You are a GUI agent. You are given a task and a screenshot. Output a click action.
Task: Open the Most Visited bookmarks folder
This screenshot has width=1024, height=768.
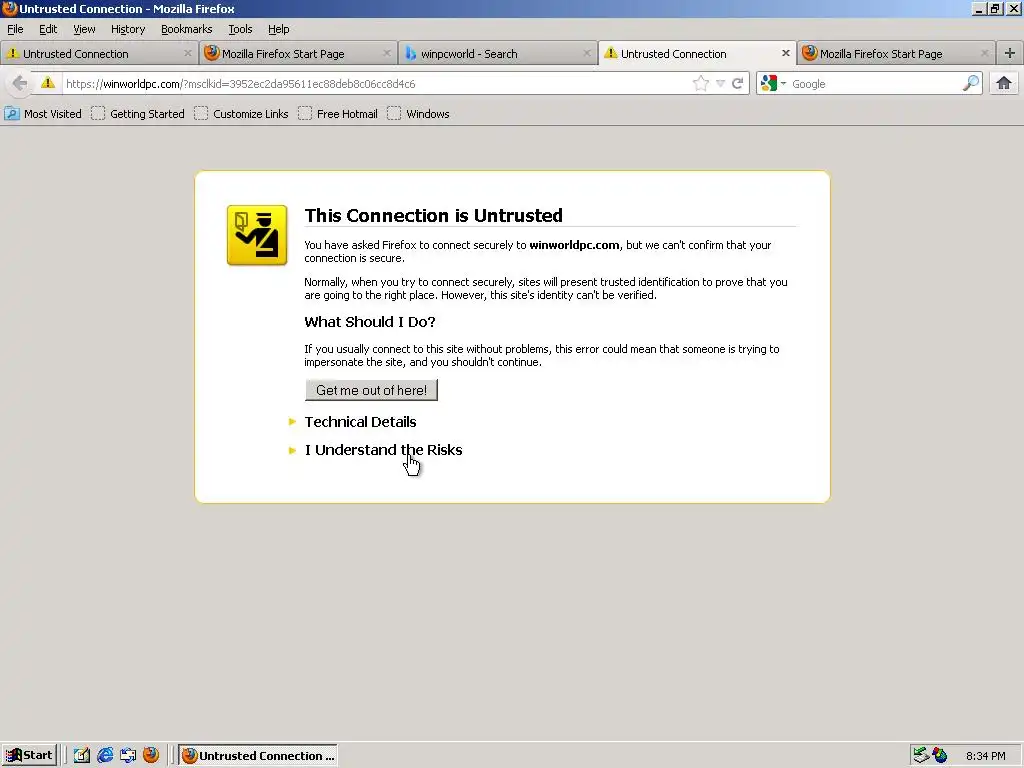43,114
